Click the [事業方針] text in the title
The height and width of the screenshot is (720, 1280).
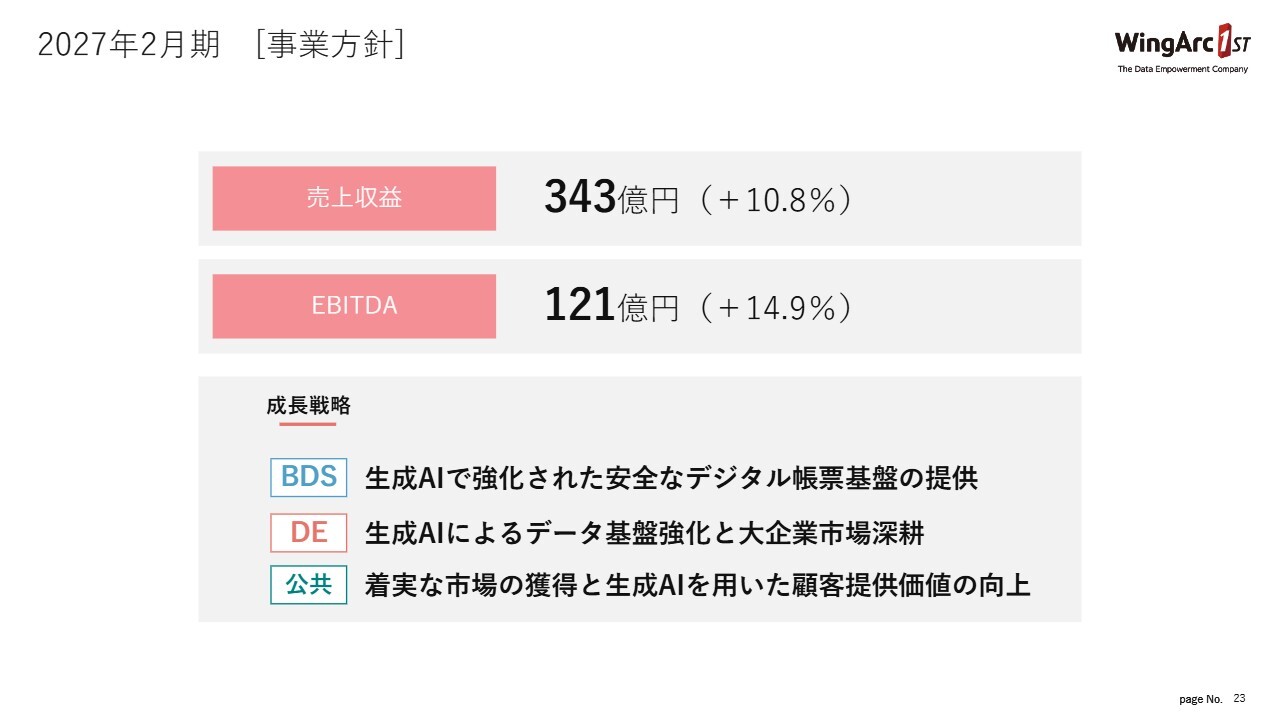click(330, 45)
